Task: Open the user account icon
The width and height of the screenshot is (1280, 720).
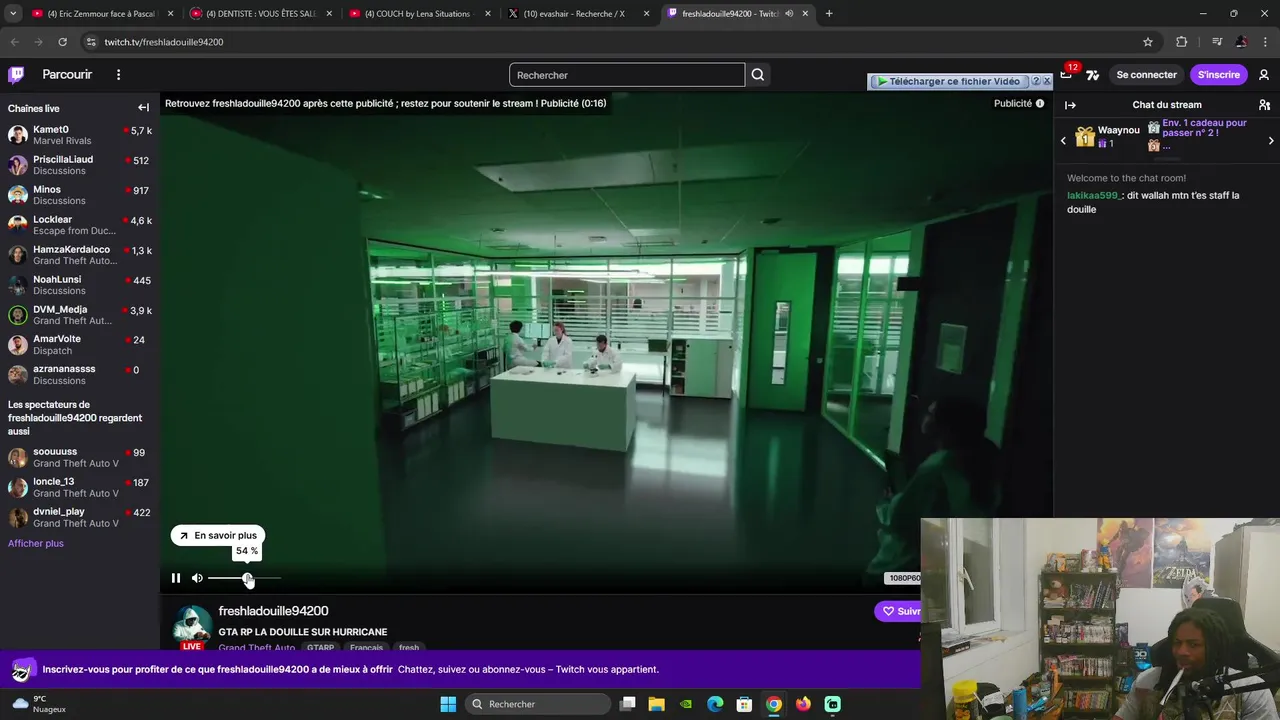Action: tap(1264, 75)
